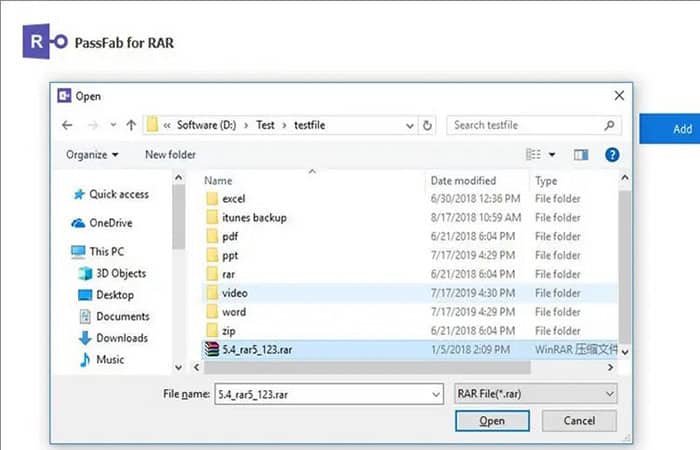Click the Add button in PassFab

pyautogui.click(x=670, y=129)
